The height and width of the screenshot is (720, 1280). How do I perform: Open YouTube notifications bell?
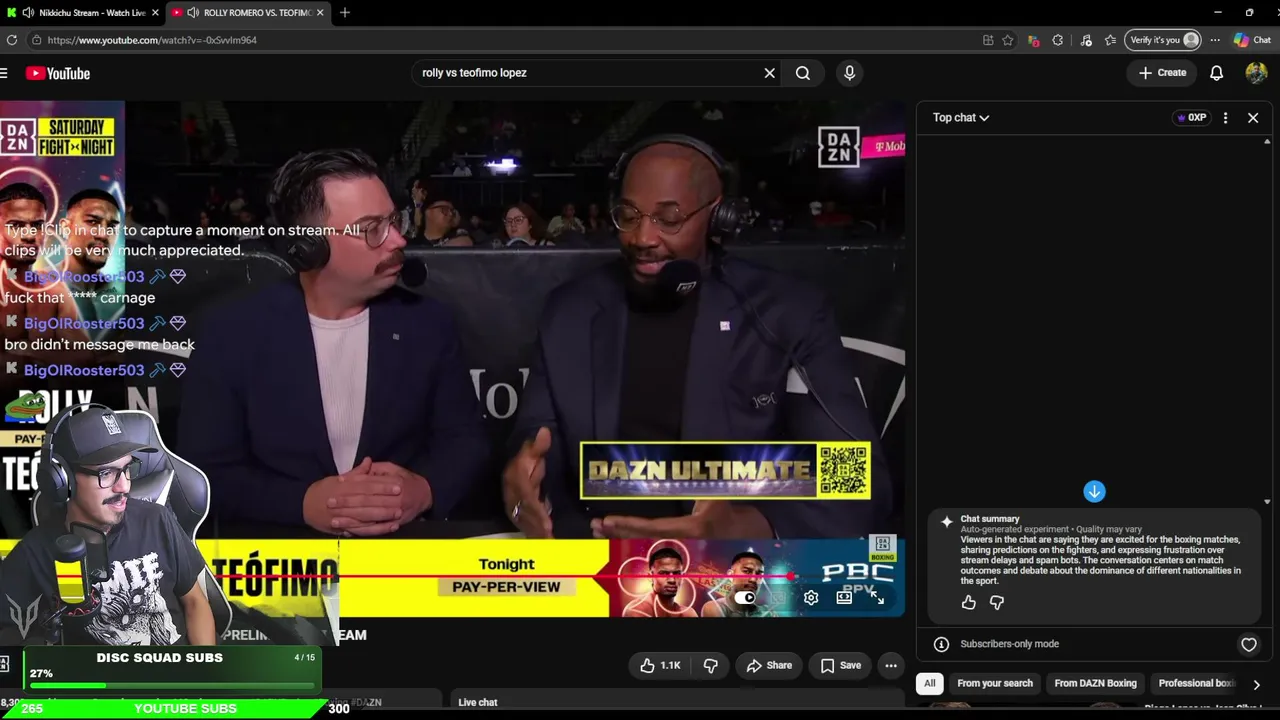click(1216, 73)
